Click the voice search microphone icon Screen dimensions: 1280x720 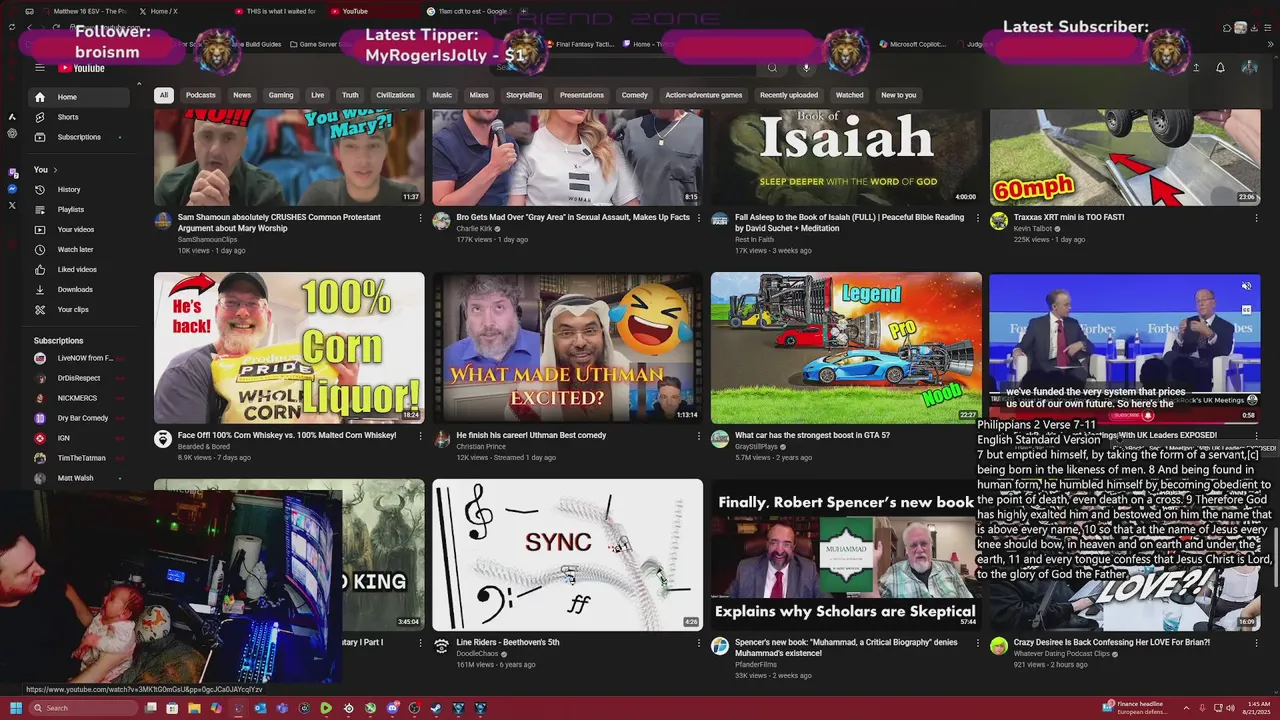pyautogui.click(x=806, y=68)
